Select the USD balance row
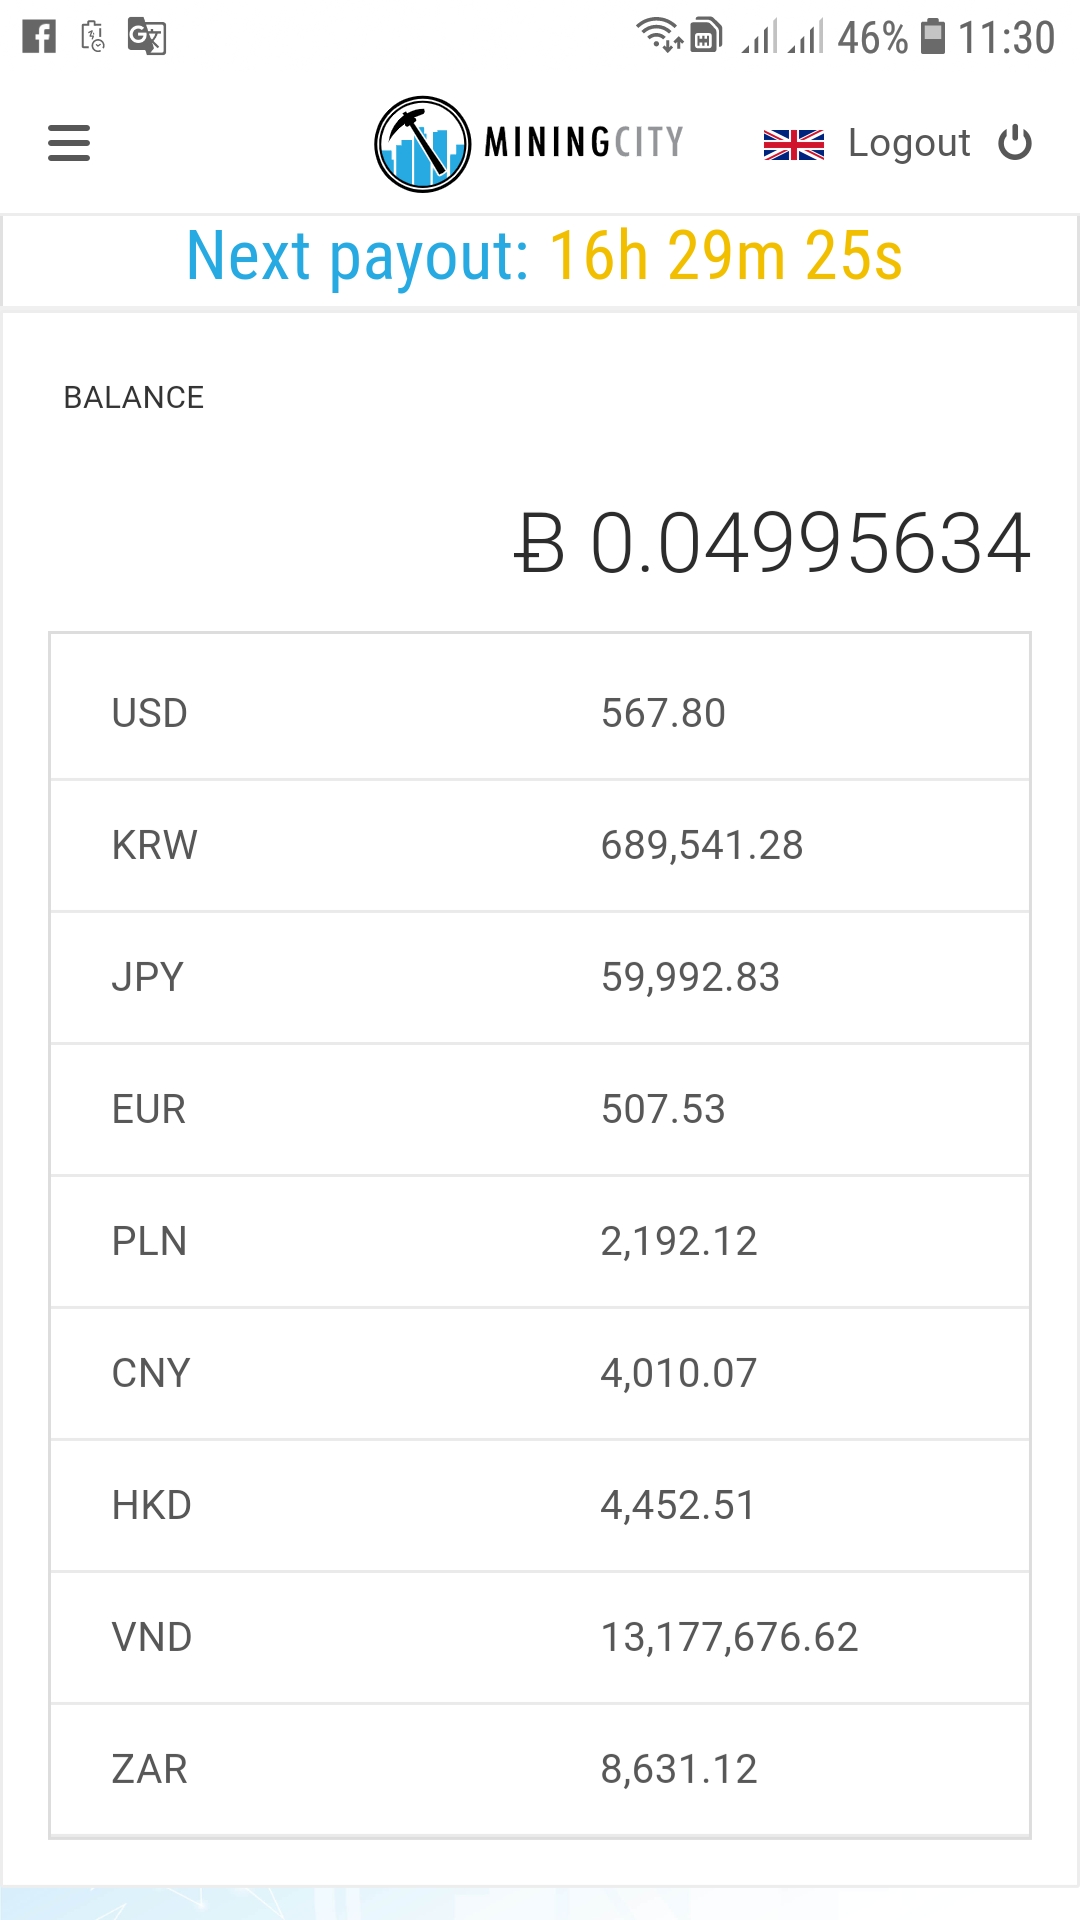Image resolution: width=1080 pixels, height=1920 pixels. click(540, 713)
